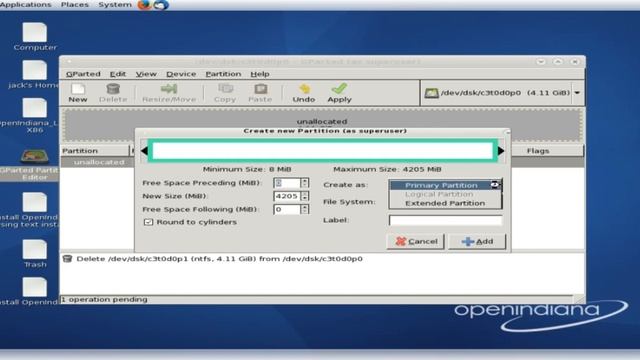The image size is (640, 360).
Task: Click the left arrow of the partition size bar
Action: [x=144, y=151]
